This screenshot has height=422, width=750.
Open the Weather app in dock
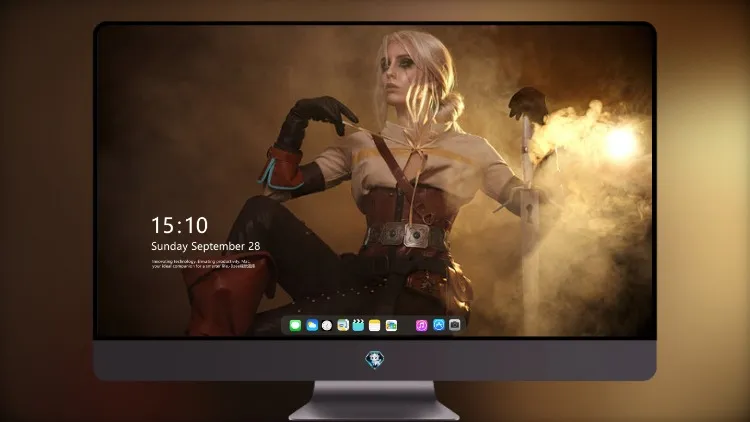click(x=312, y=325)
